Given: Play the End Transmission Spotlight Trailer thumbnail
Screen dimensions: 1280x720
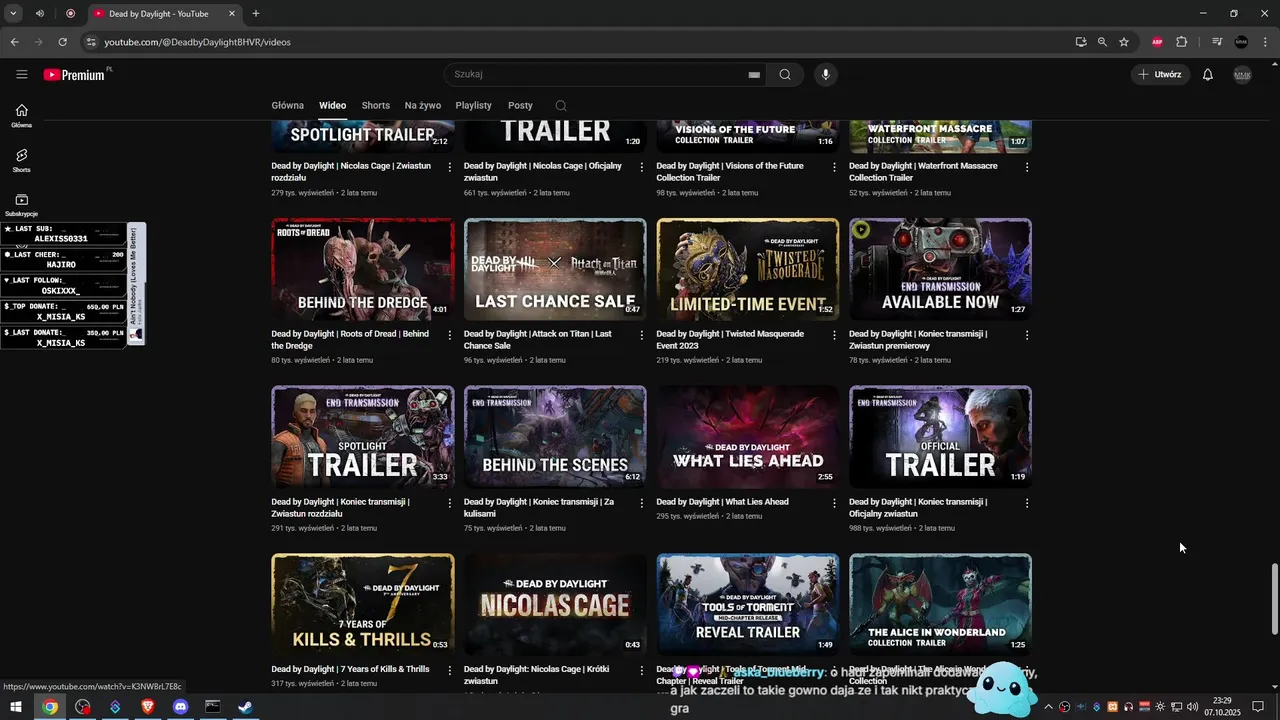Looking at the screenshot, I should tap(363, 437).
